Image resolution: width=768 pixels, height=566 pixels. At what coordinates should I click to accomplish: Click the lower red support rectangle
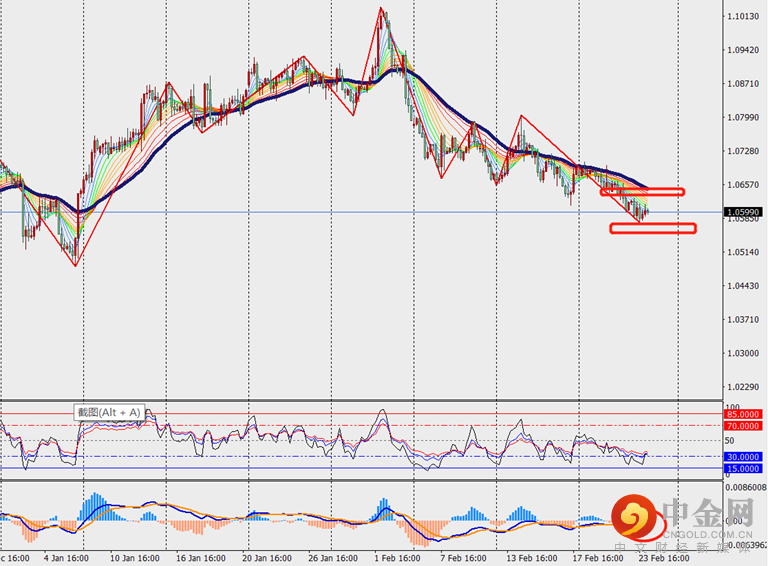652,228
